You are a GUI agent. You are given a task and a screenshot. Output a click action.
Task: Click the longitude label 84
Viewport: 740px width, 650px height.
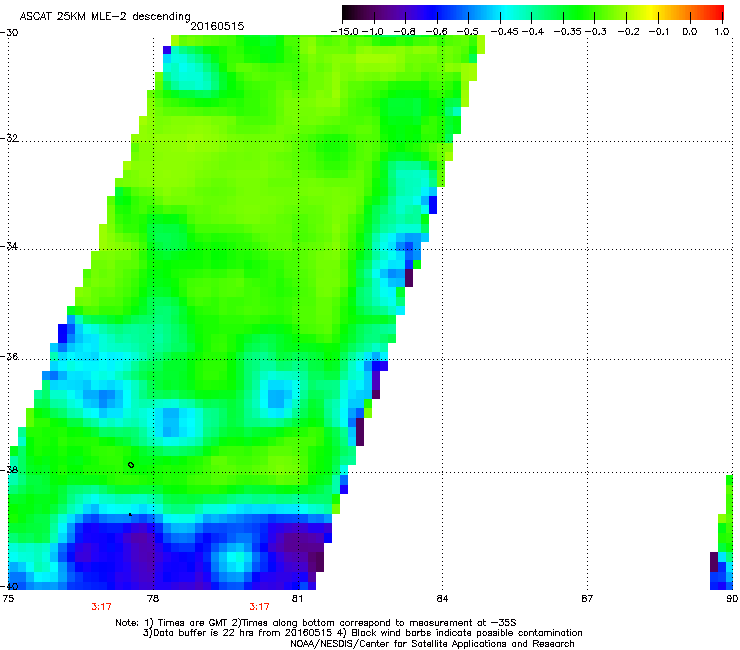coord(442,599)
